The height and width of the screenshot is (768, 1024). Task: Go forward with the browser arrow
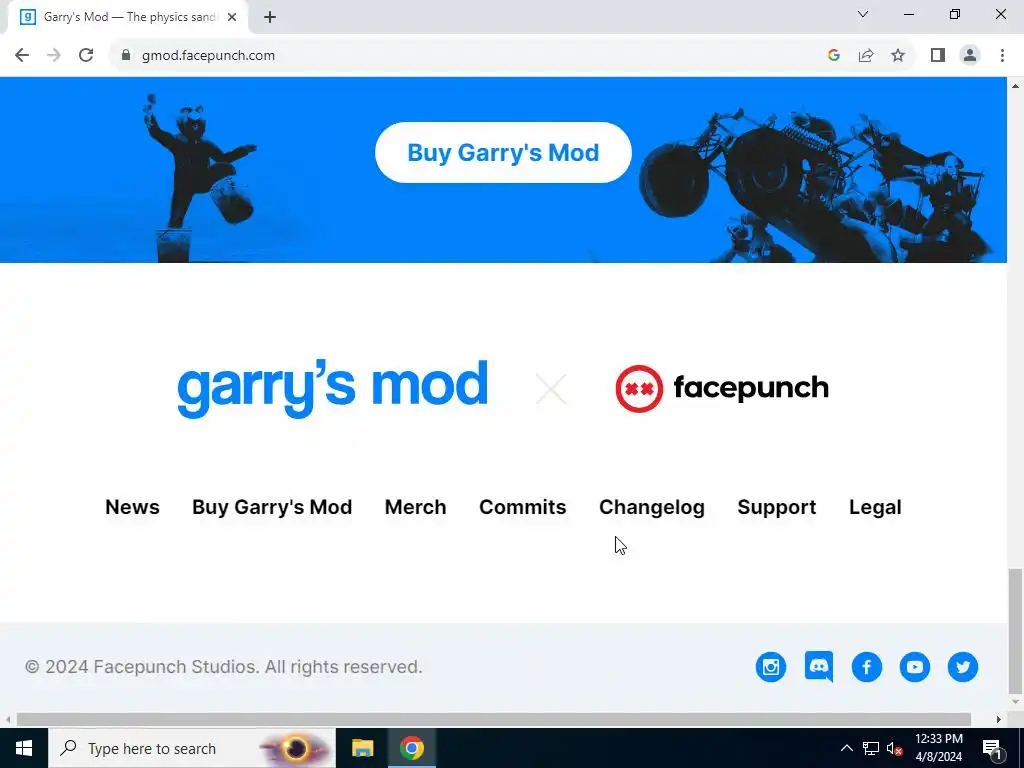54,56
